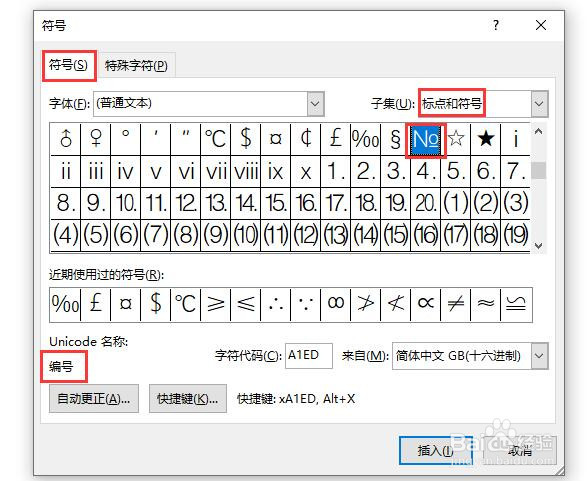Select the pound £ symbol in symbol grid
This screenshot has height=481, width=587.
(335, 139)
